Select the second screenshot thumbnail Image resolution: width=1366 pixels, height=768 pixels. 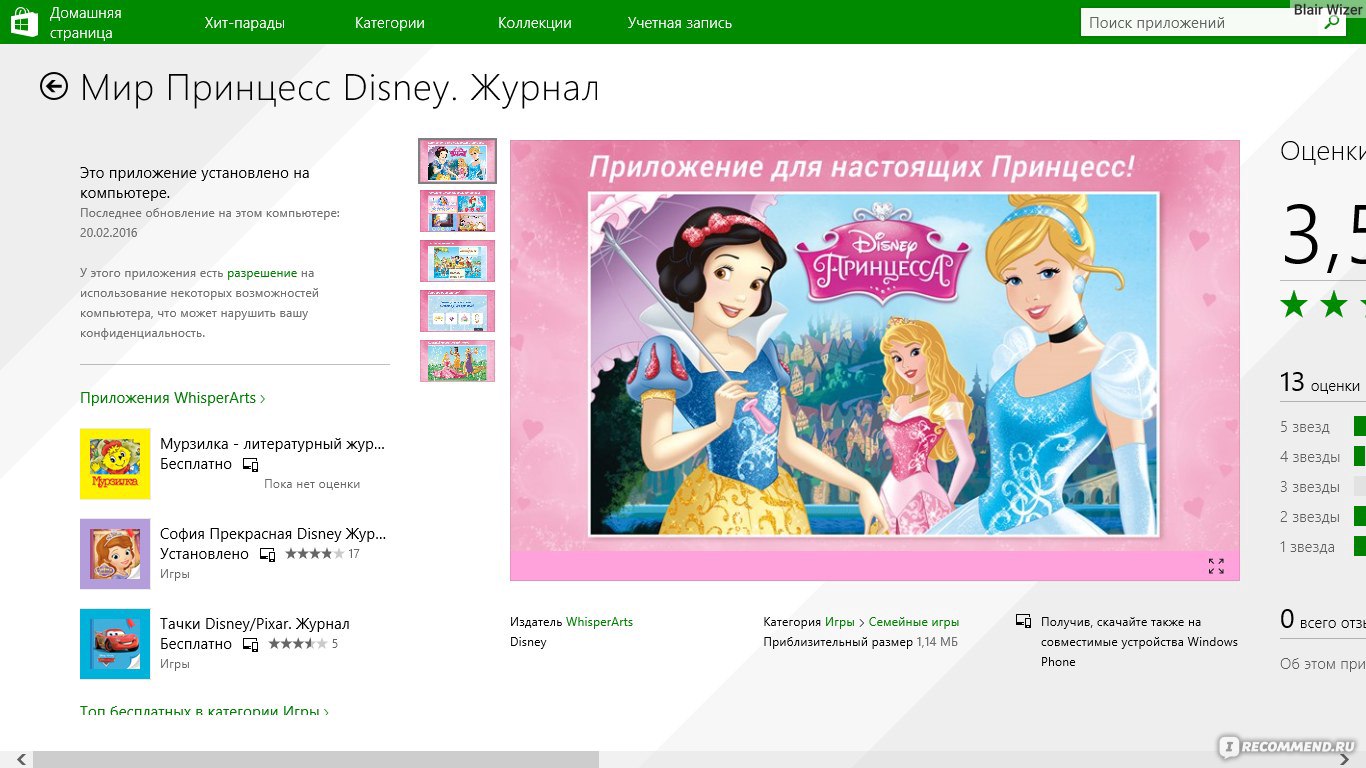click(x=457, y=211)
